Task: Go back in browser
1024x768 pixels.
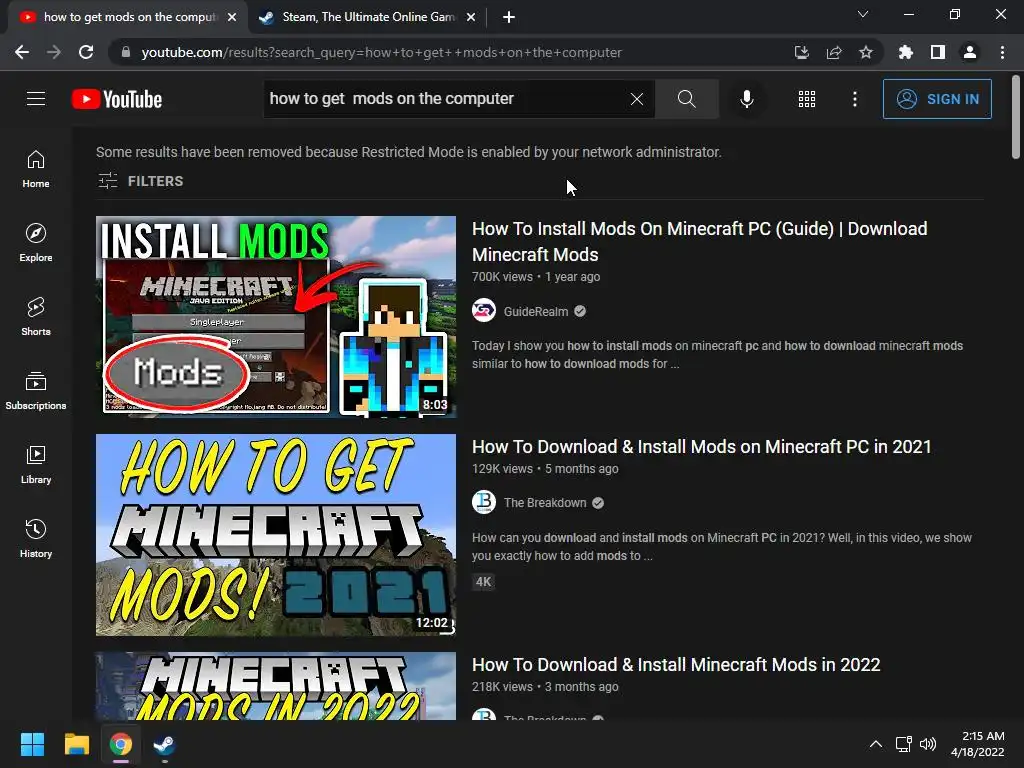Action: [x=22, y=52]
